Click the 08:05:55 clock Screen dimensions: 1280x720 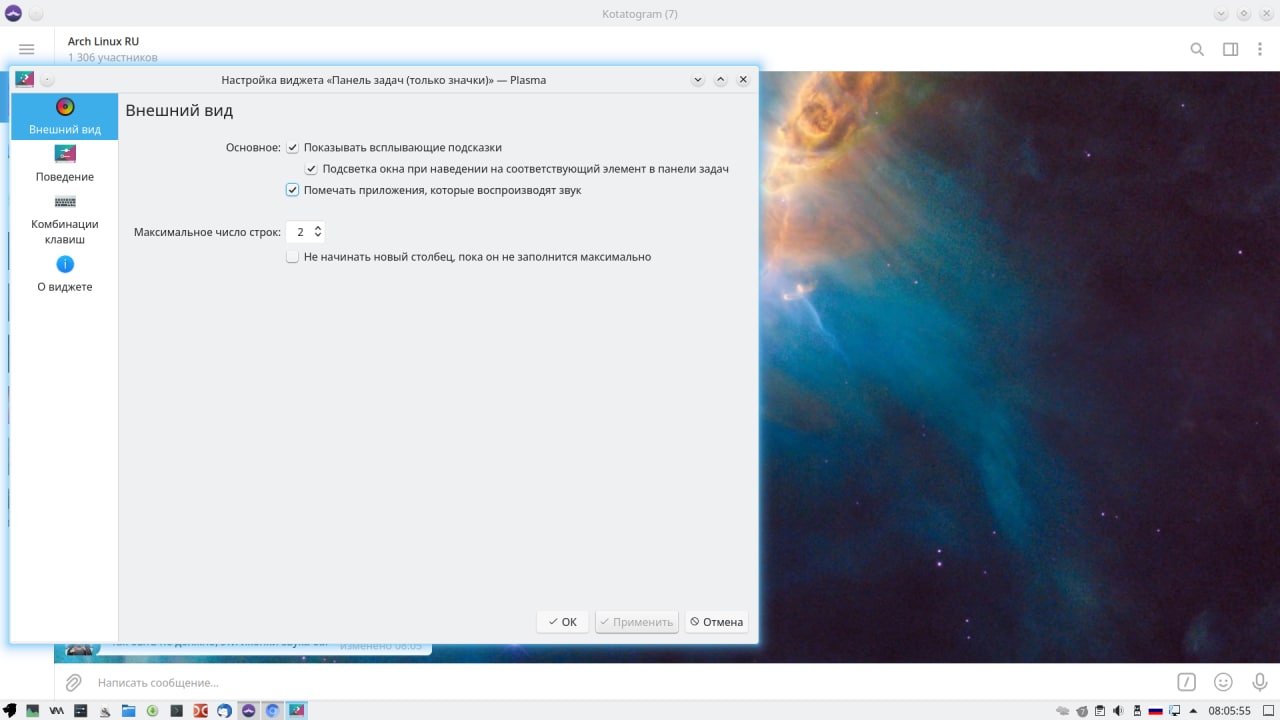pos(1229,711)
